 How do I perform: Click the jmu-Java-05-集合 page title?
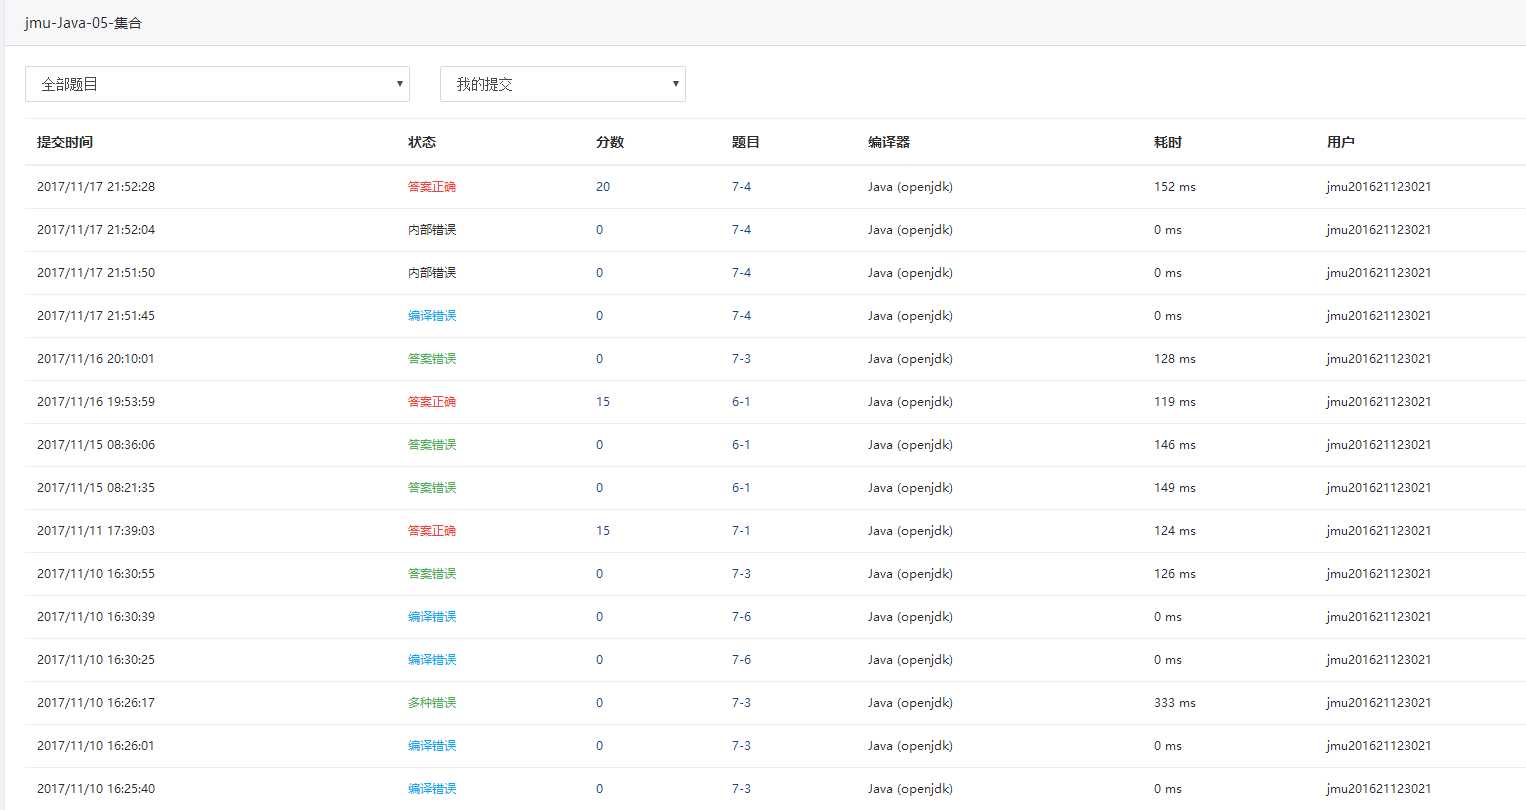(83, 22)
